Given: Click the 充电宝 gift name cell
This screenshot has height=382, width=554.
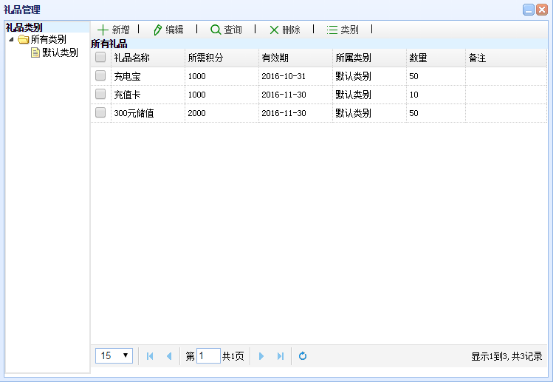Looking at the screenshot, I should [148, 76].
